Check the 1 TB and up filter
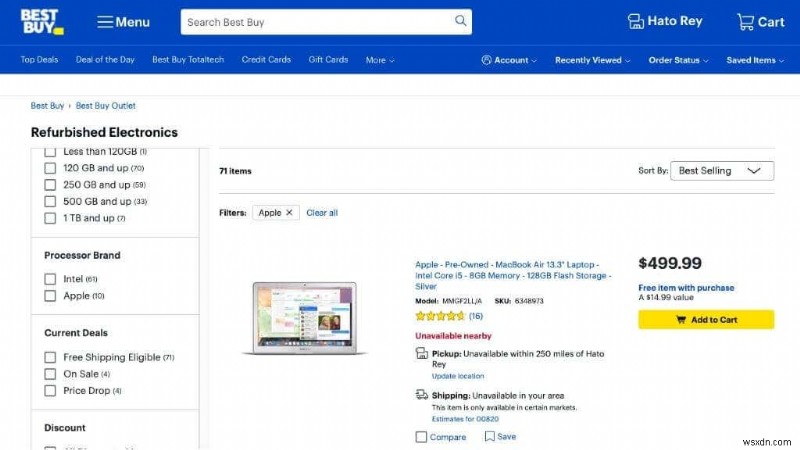The image size is (800, 450). tap(50, 218)
